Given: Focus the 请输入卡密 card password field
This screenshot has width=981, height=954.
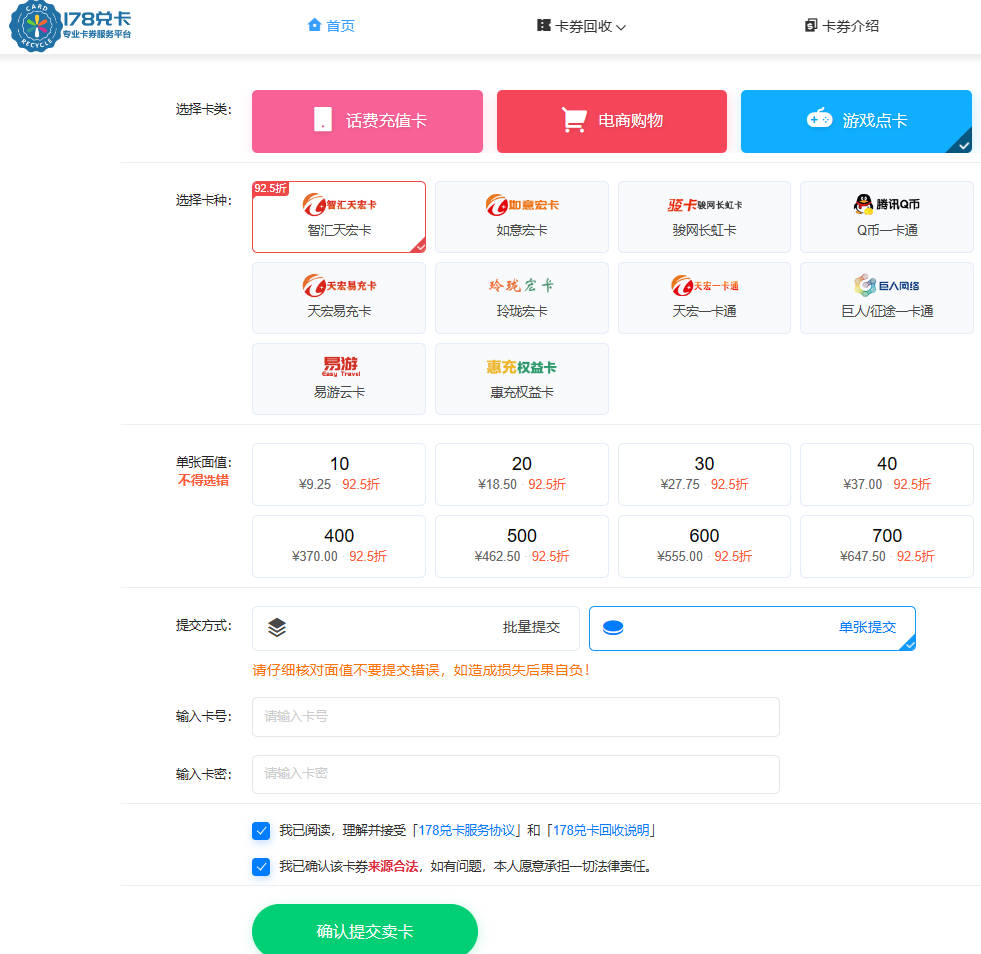Looking at the screenshot, I should [516, 774].
